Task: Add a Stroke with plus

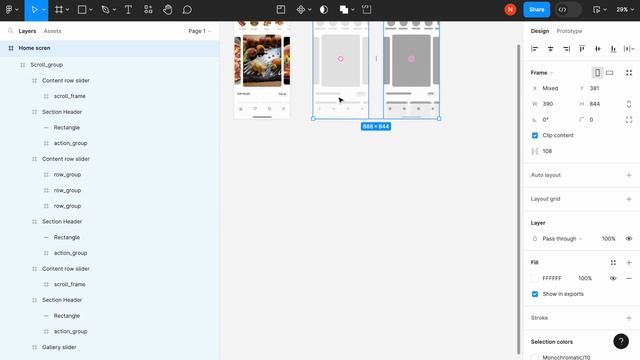Action: coord(629,318)
